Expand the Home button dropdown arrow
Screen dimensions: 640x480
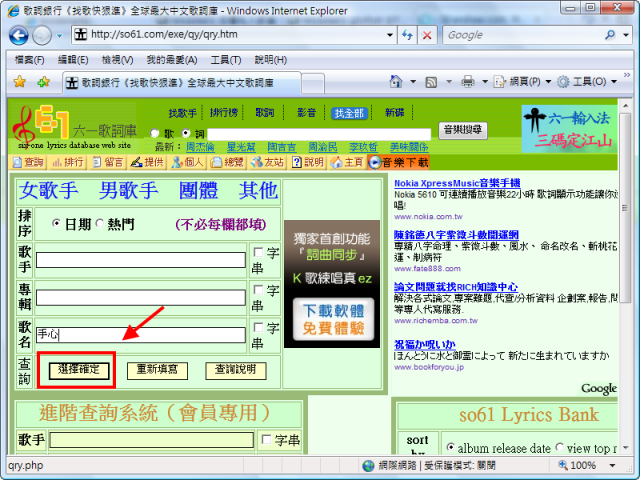pyautogui.click(x=413, y=82)
